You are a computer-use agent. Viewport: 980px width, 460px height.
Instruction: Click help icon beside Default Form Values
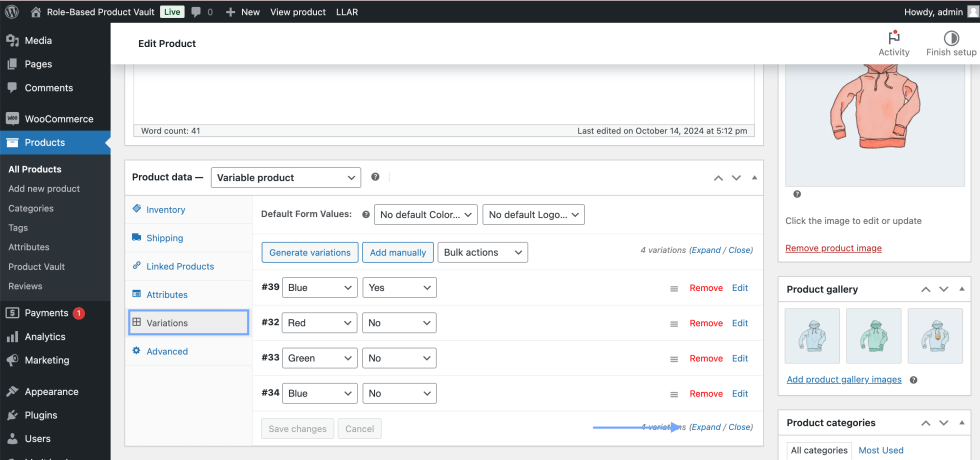click(x=365, y=214)
